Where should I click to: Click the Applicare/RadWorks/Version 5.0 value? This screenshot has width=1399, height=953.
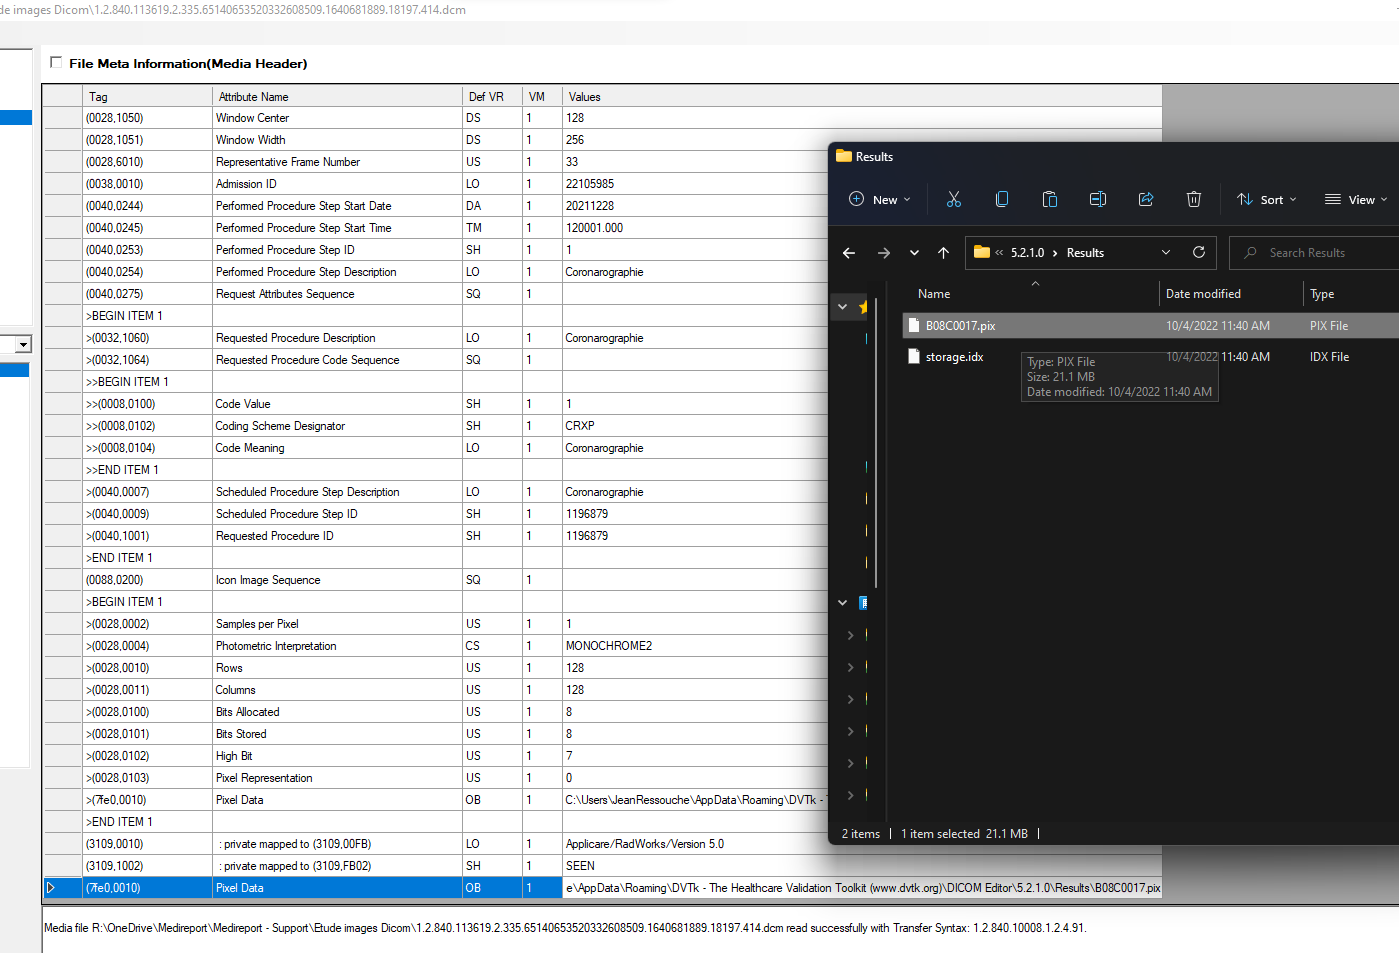coord(645,844)
